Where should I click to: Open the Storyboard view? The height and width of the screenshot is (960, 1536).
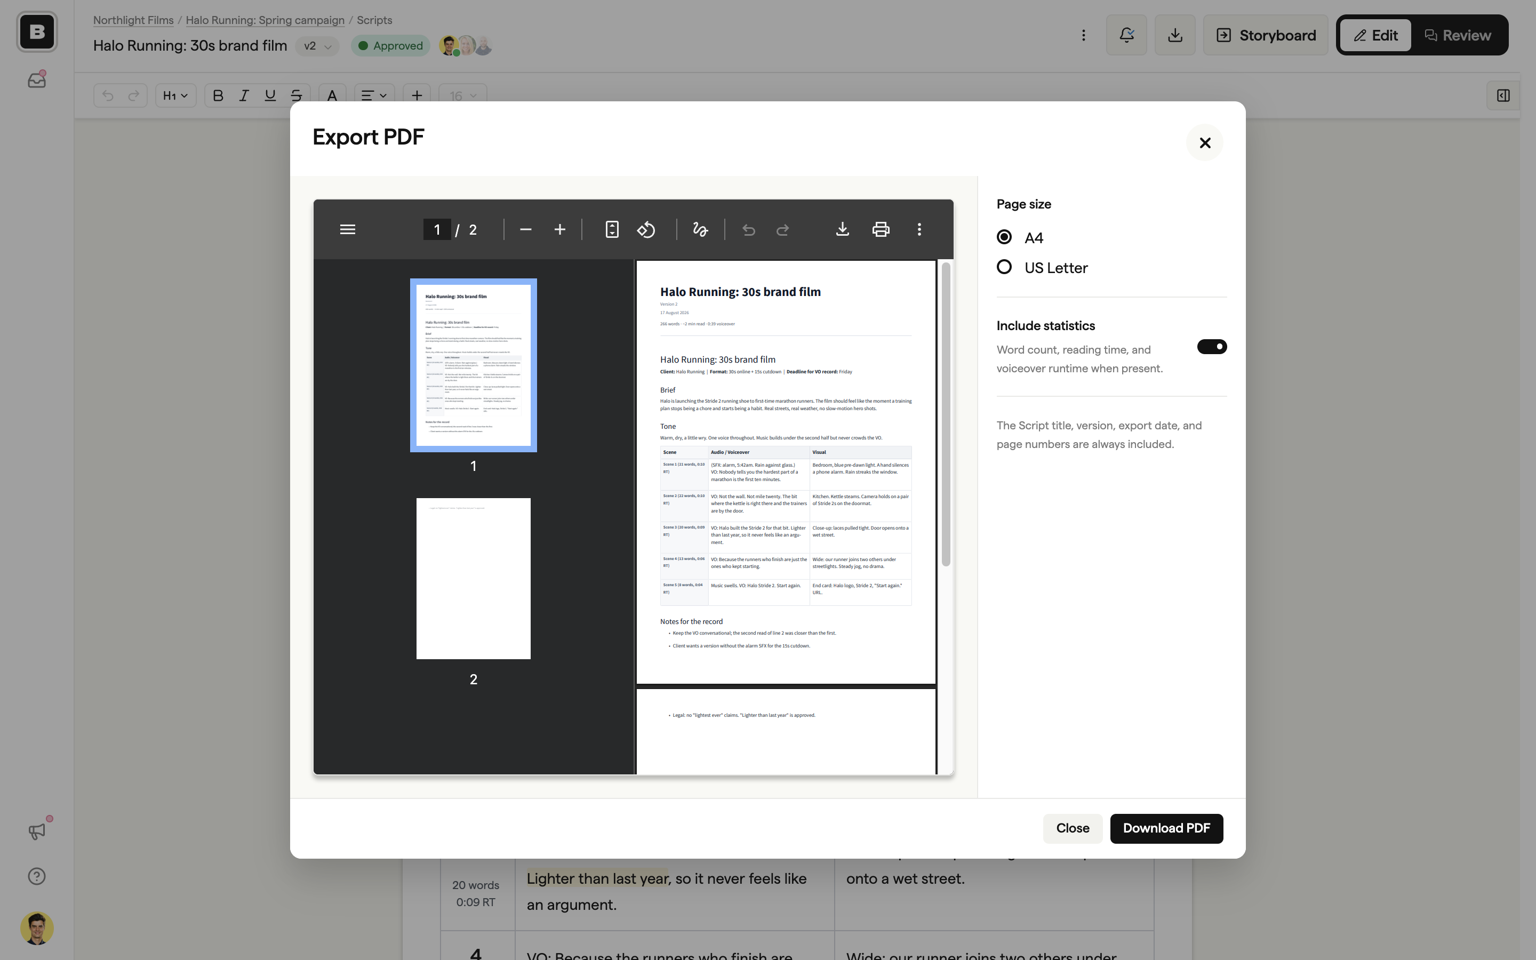1265,35
